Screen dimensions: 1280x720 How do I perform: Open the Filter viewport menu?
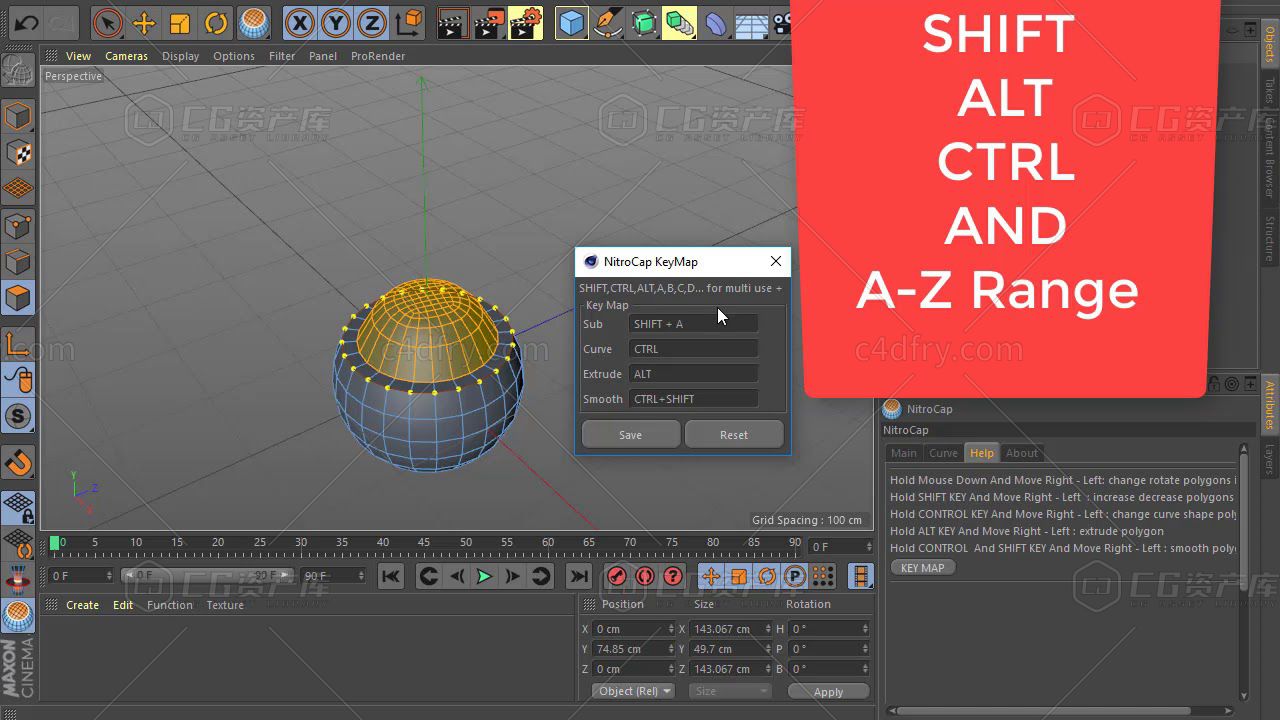(282, 56)
